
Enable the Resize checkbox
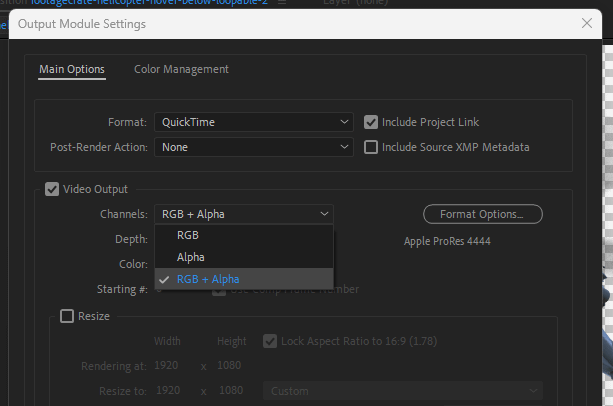click(x=67, y=316)
